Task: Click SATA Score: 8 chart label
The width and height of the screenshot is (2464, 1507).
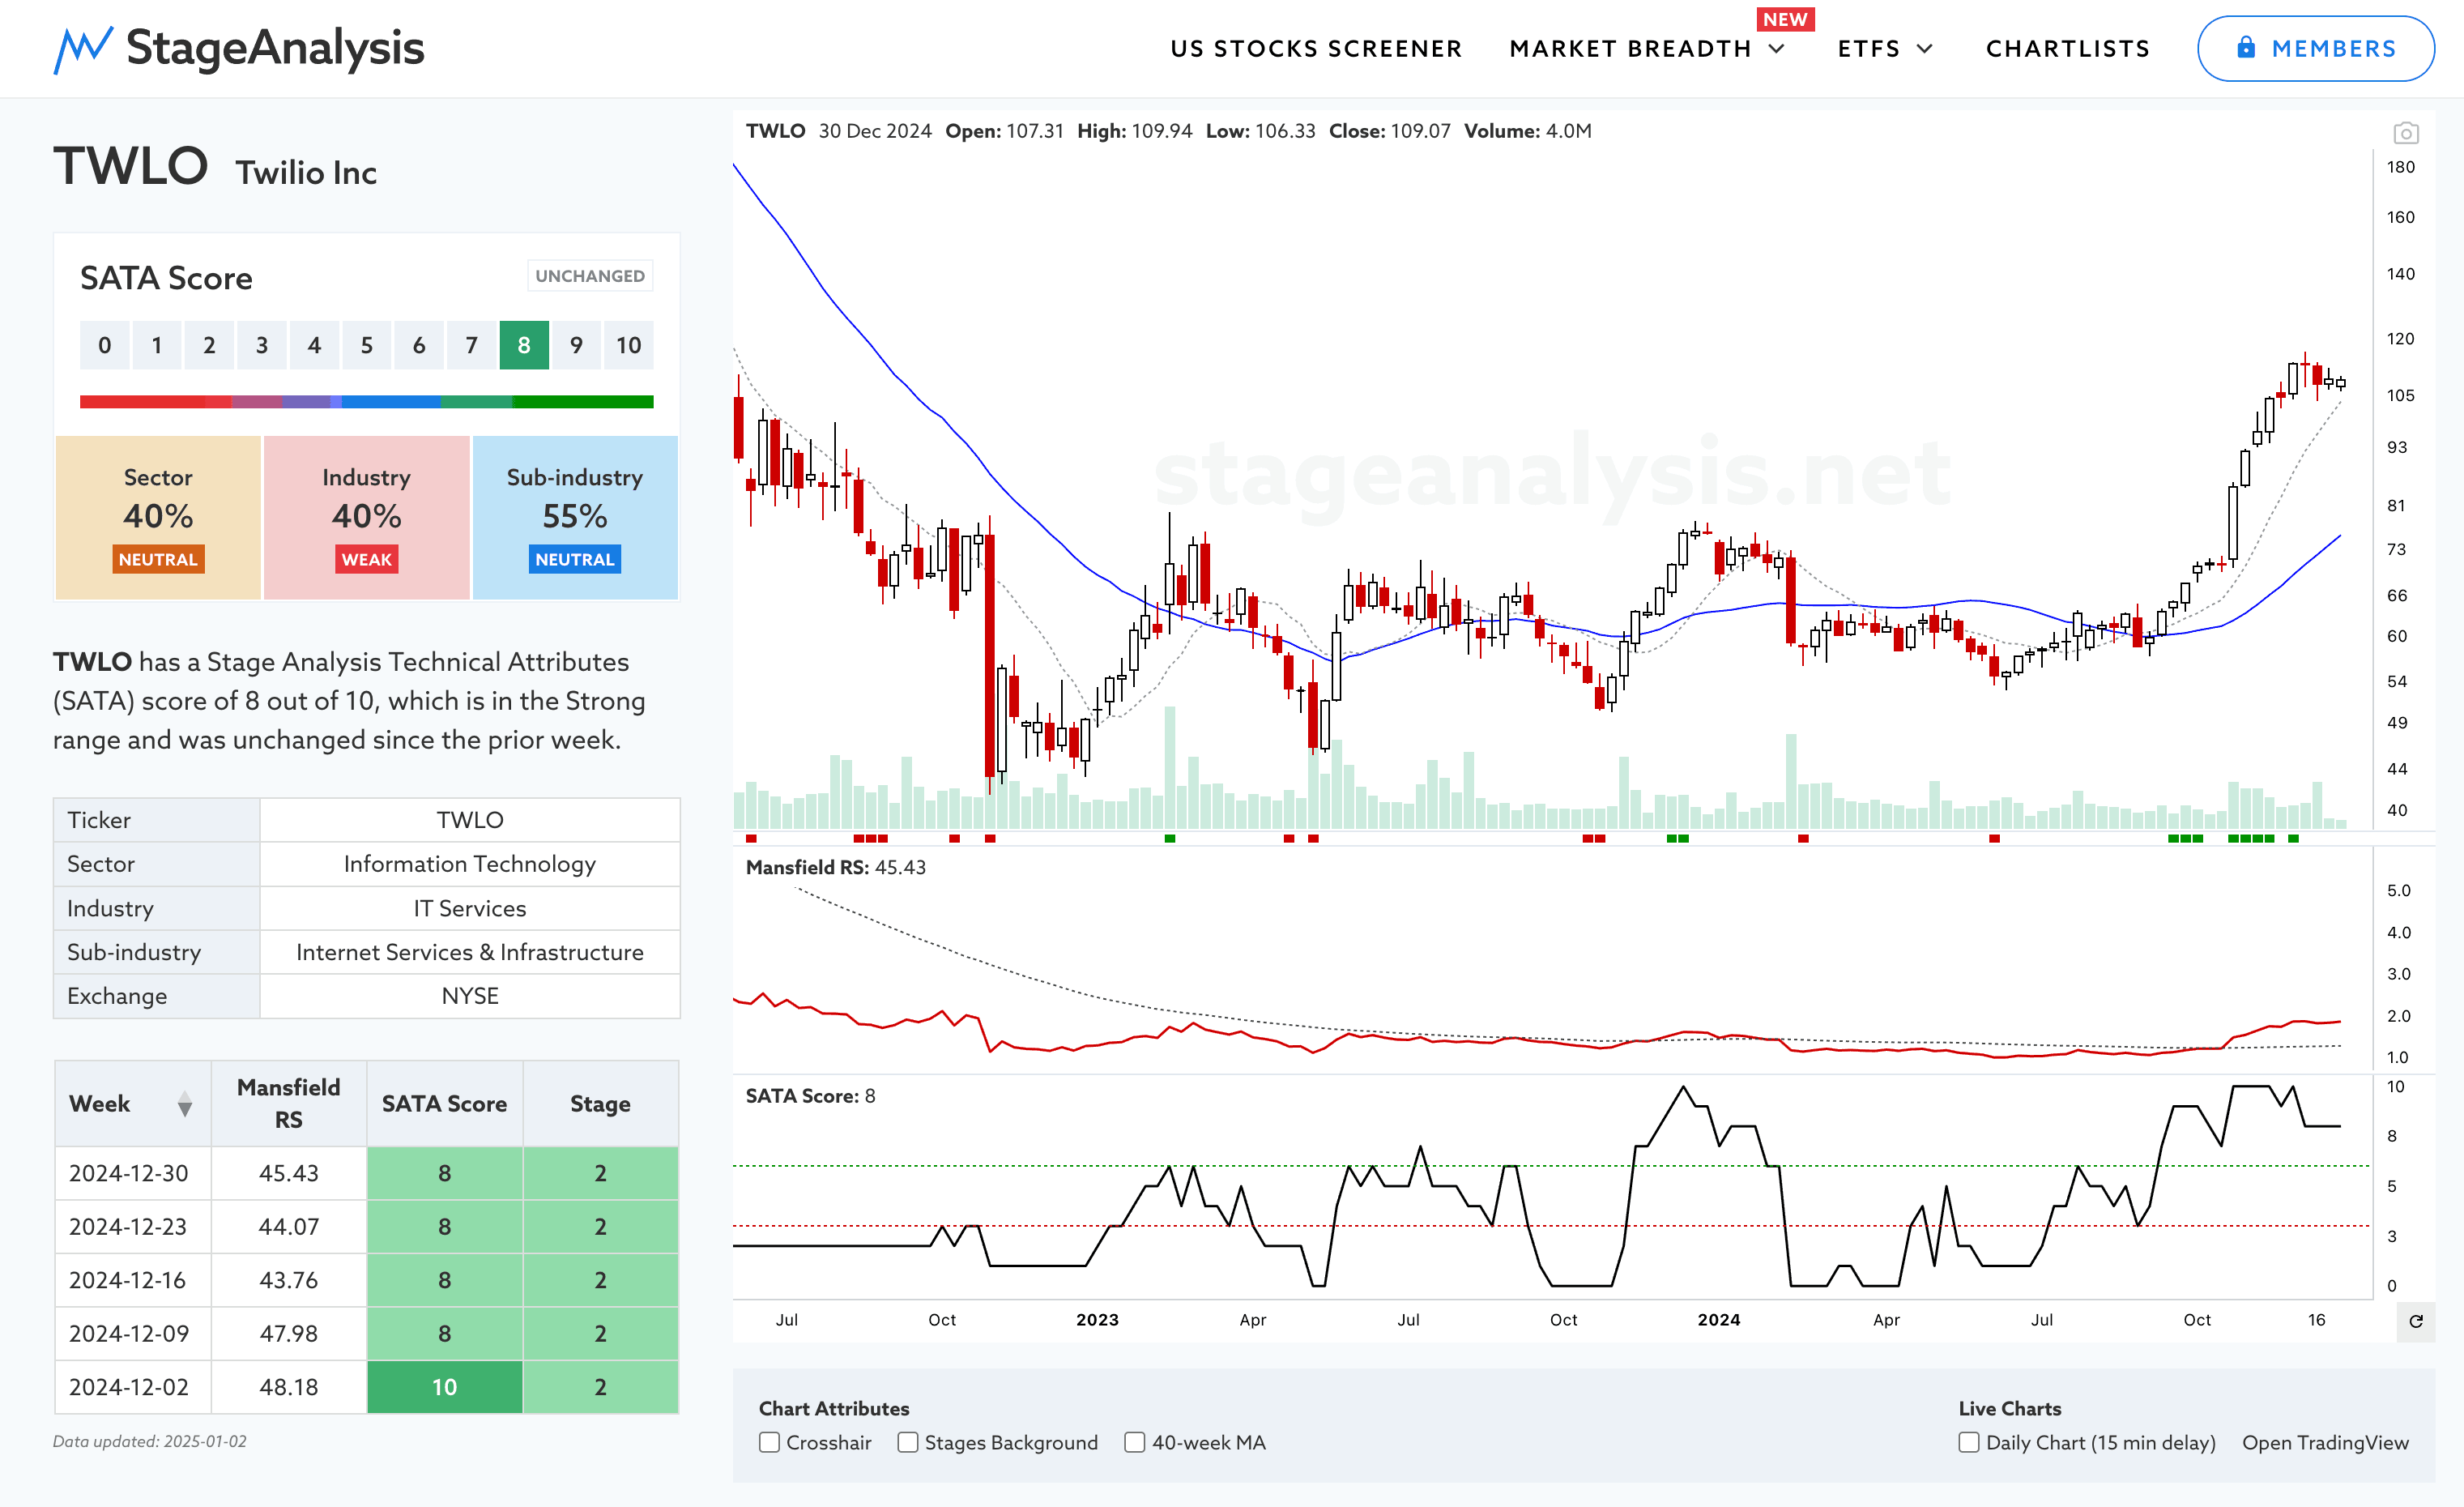Action: (x=810, y=1096)
